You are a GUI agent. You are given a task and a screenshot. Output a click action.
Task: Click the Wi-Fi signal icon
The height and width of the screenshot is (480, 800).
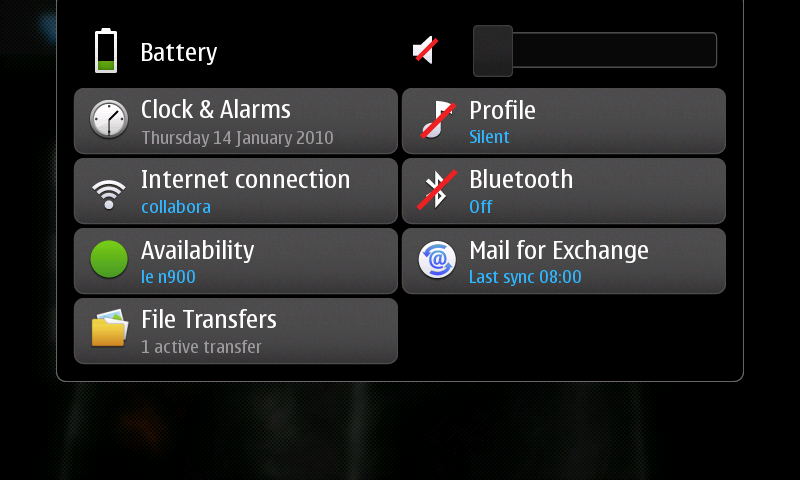click(x=109, y=194)
